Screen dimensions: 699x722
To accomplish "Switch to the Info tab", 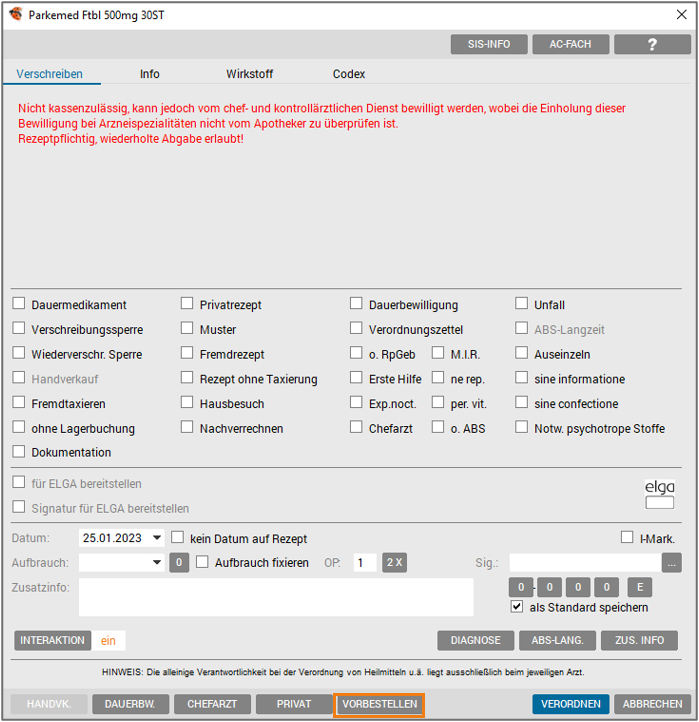I will coord(150,74).
